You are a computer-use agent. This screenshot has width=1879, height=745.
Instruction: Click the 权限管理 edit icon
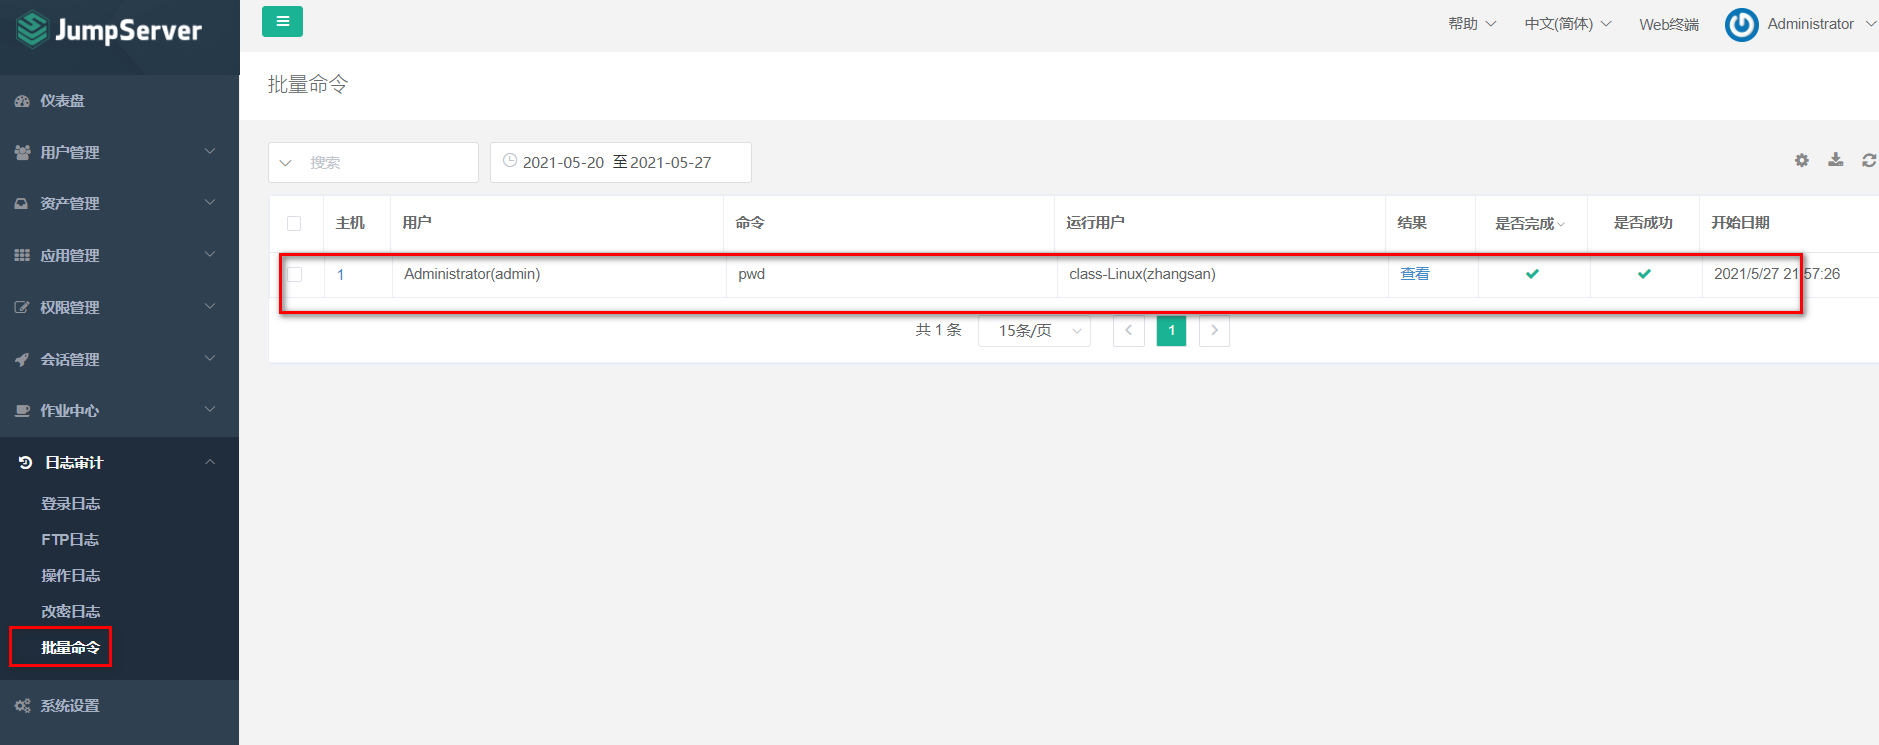[22, 307]
